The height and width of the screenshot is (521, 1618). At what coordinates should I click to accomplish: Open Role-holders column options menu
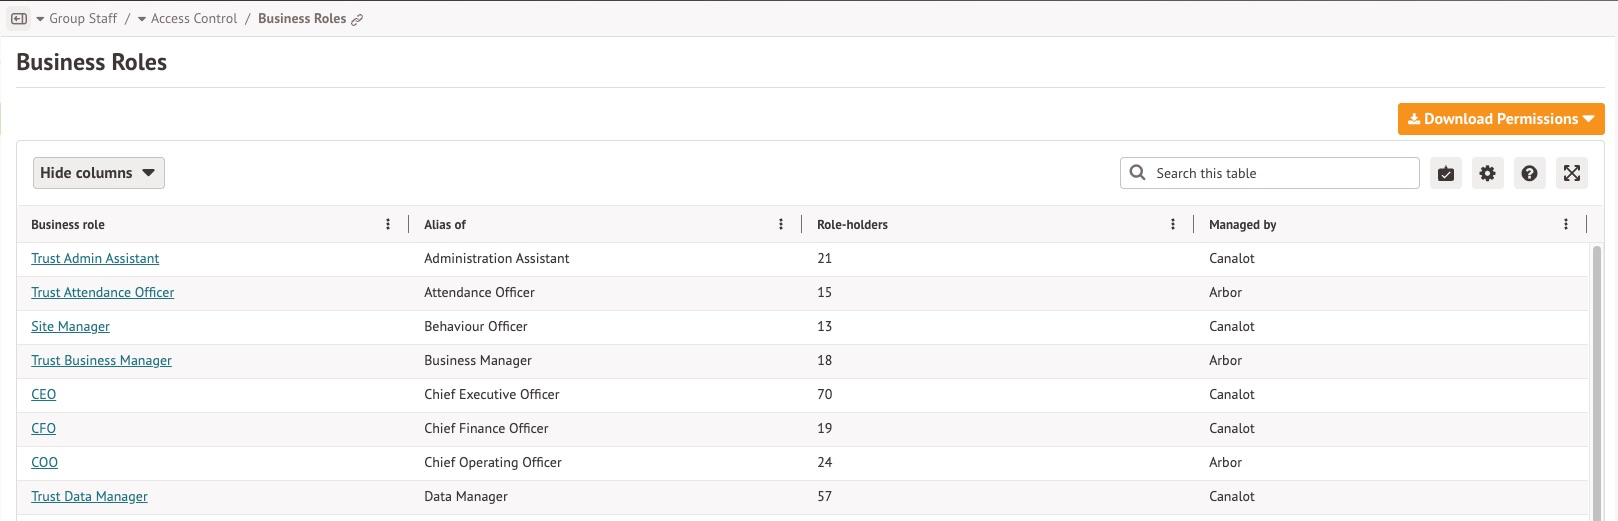(1173, 225)
